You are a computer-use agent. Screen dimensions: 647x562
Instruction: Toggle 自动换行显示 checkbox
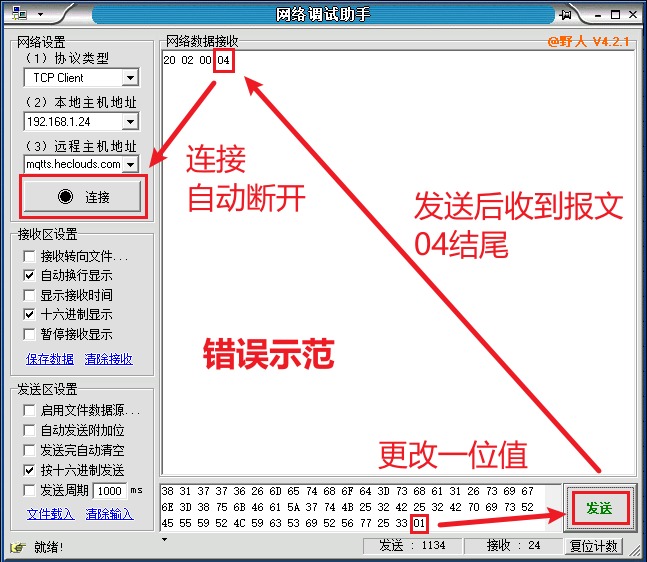29,276
